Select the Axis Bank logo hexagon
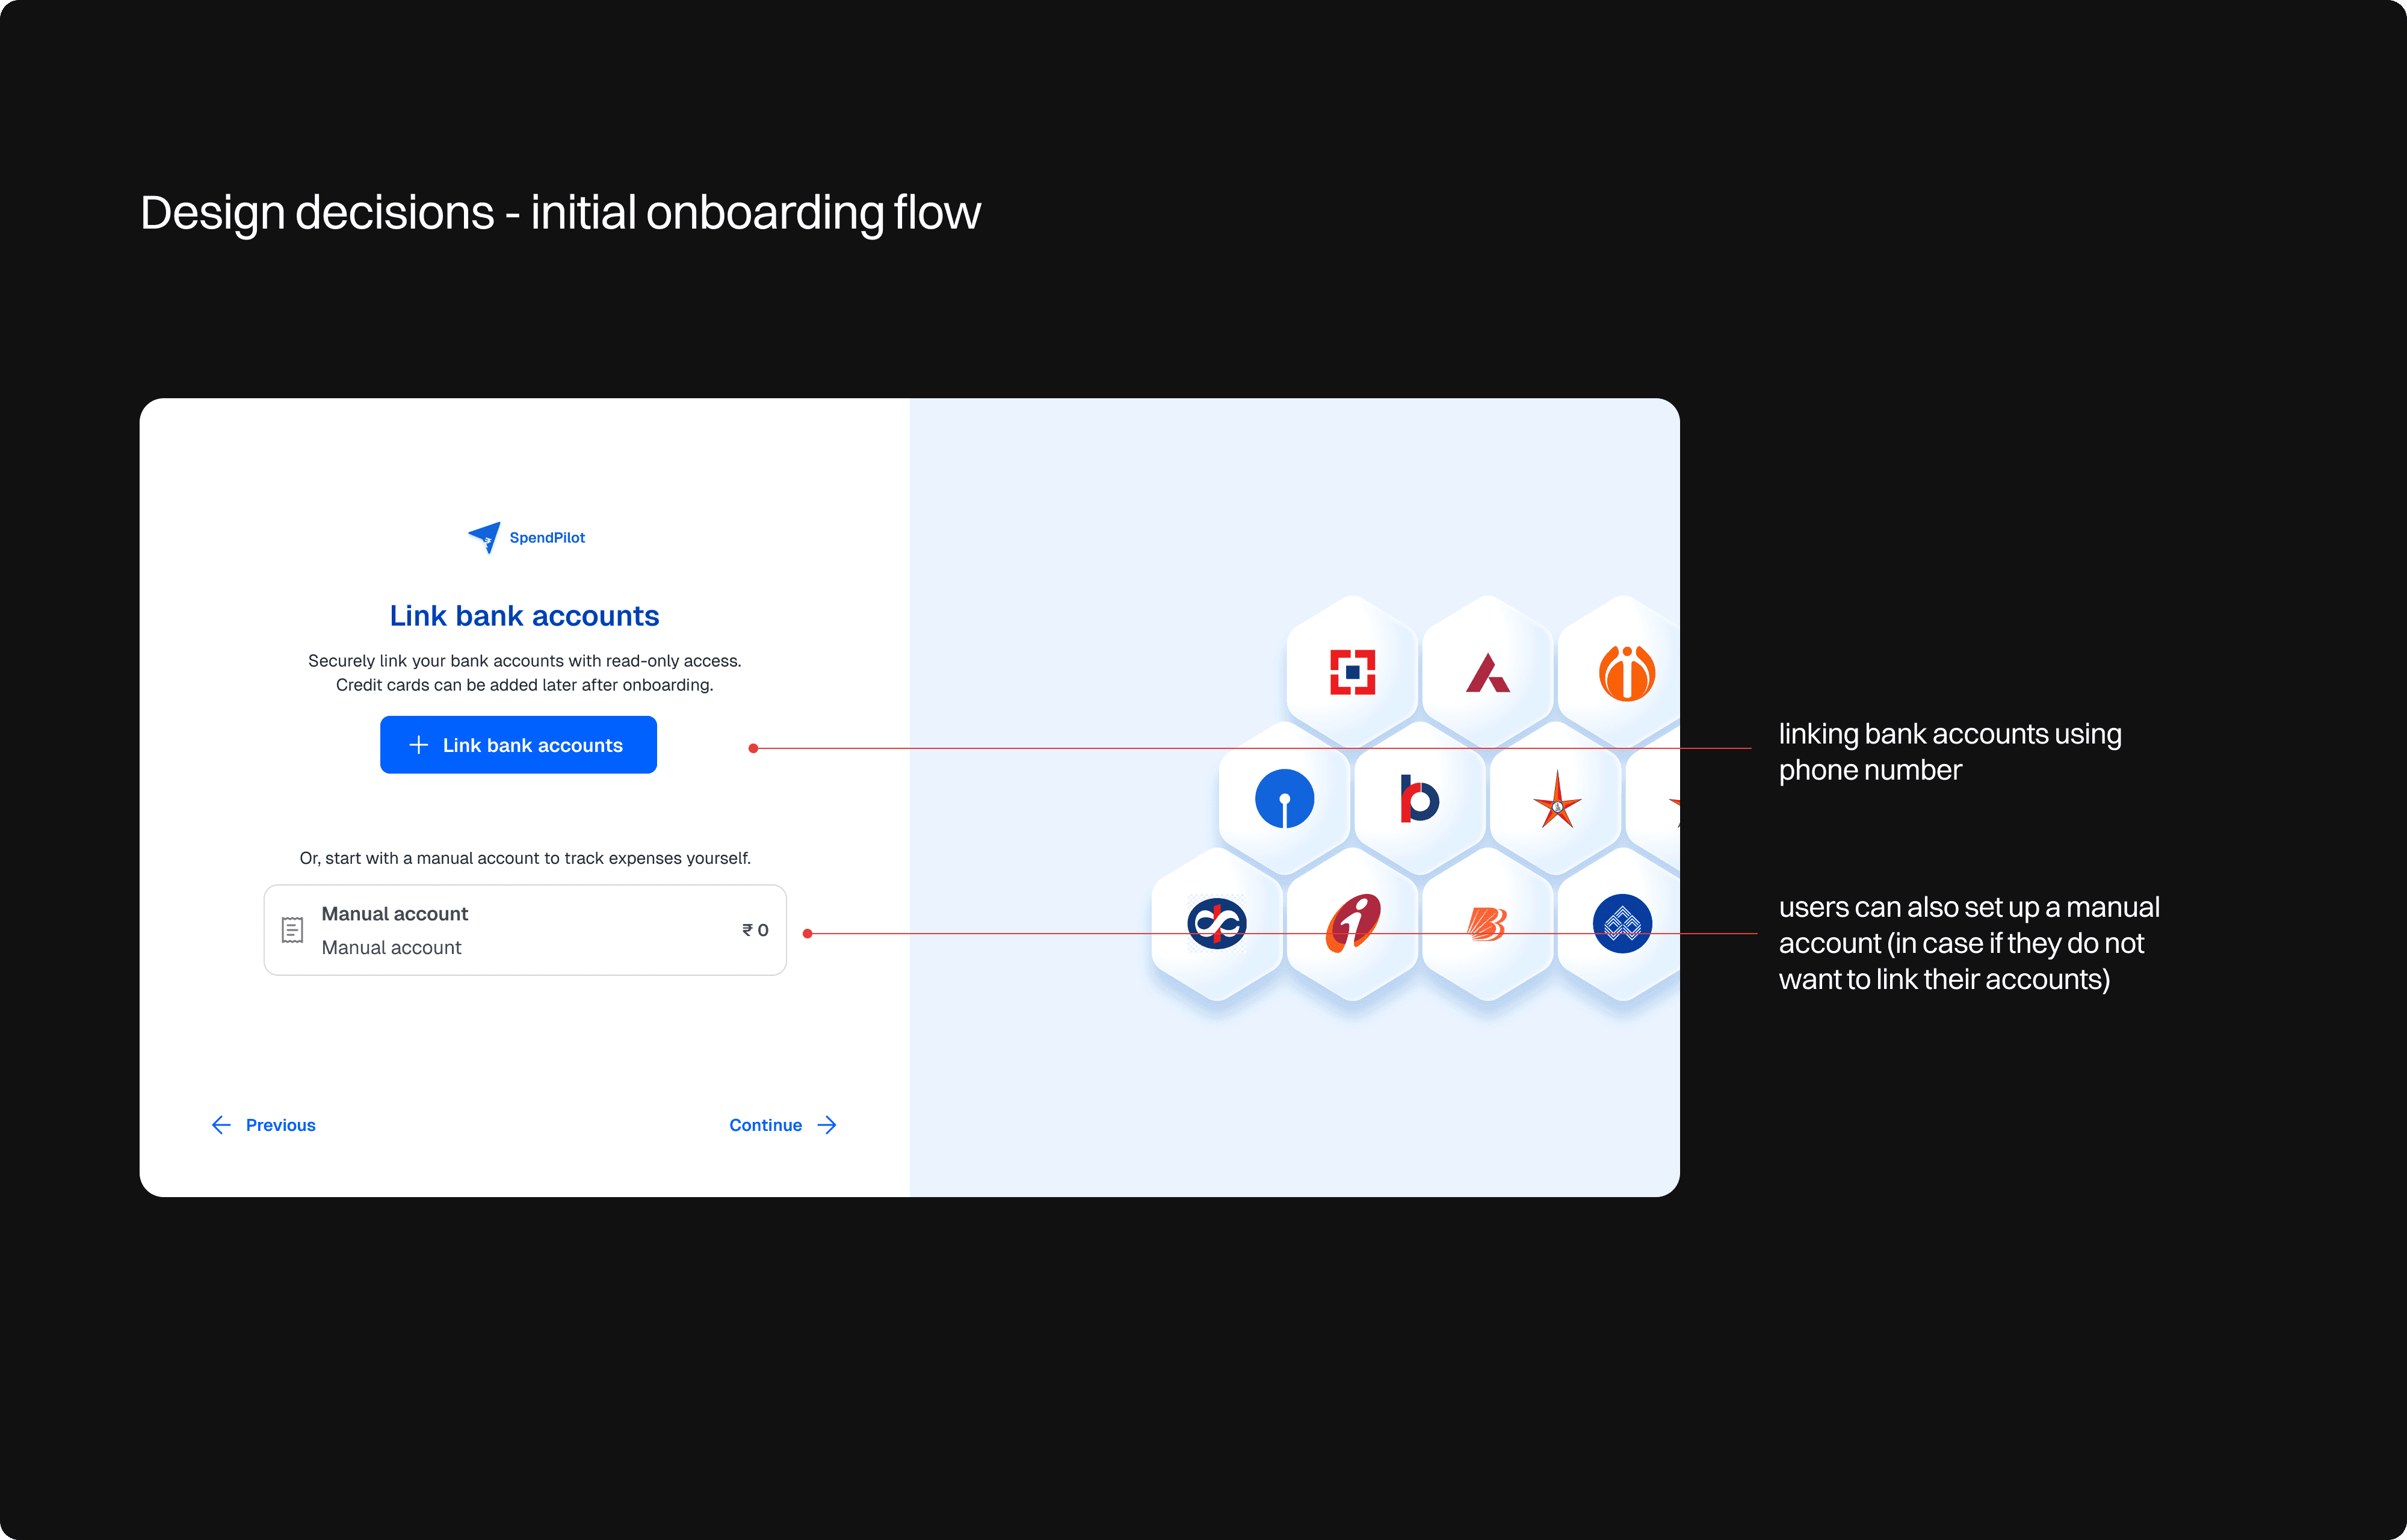 coord(1487,672)
